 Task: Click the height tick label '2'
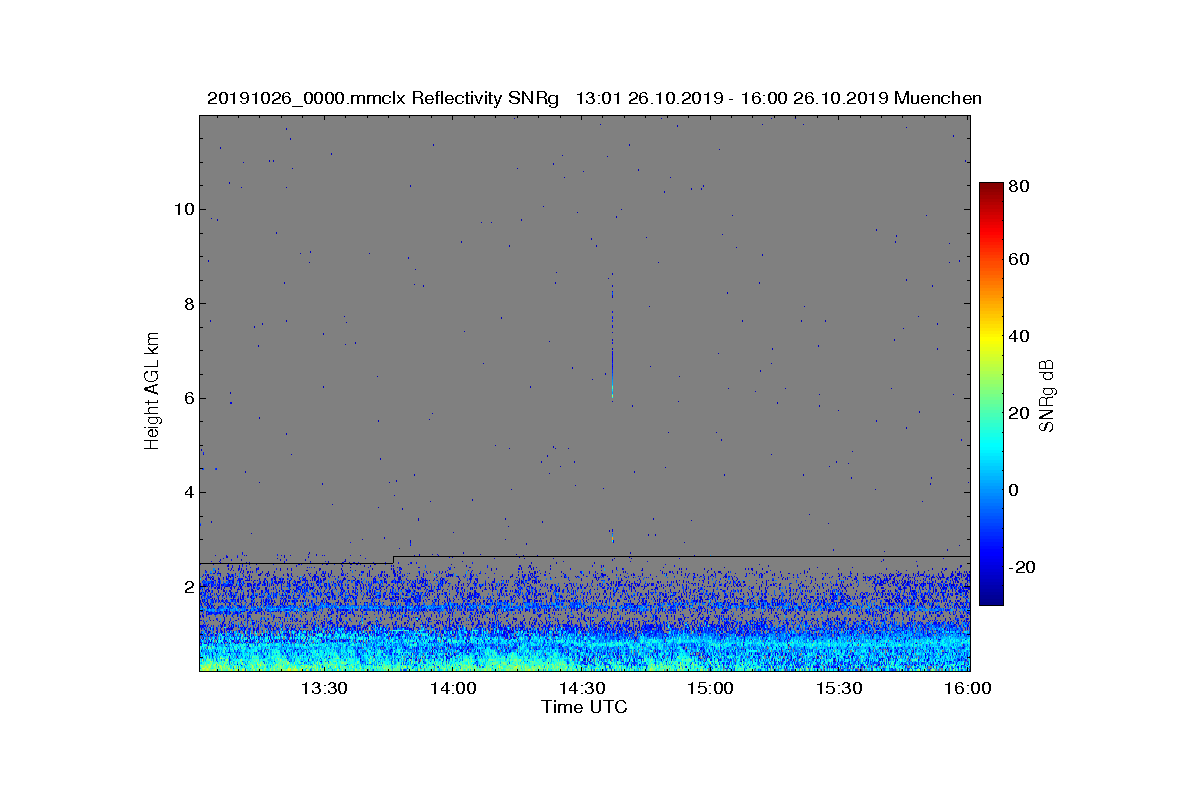pyautogui.click(x=188, y=586)
